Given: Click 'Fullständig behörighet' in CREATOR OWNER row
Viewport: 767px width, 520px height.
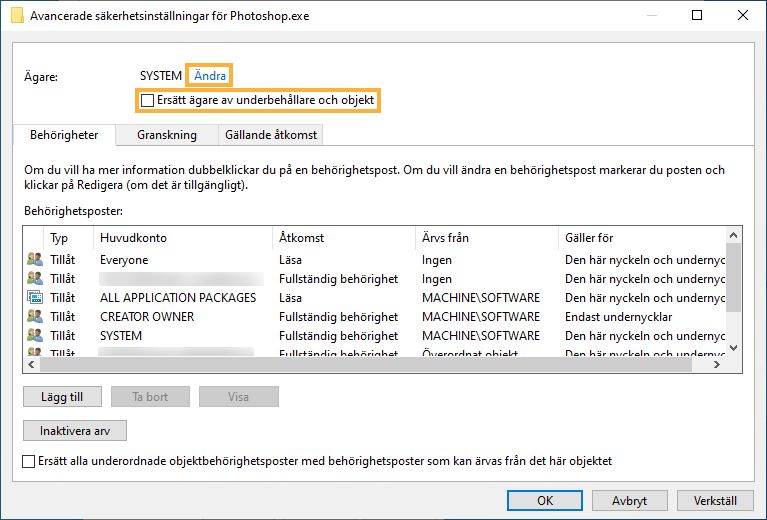Looking at the screenshot, I should [x=338, y=317].
